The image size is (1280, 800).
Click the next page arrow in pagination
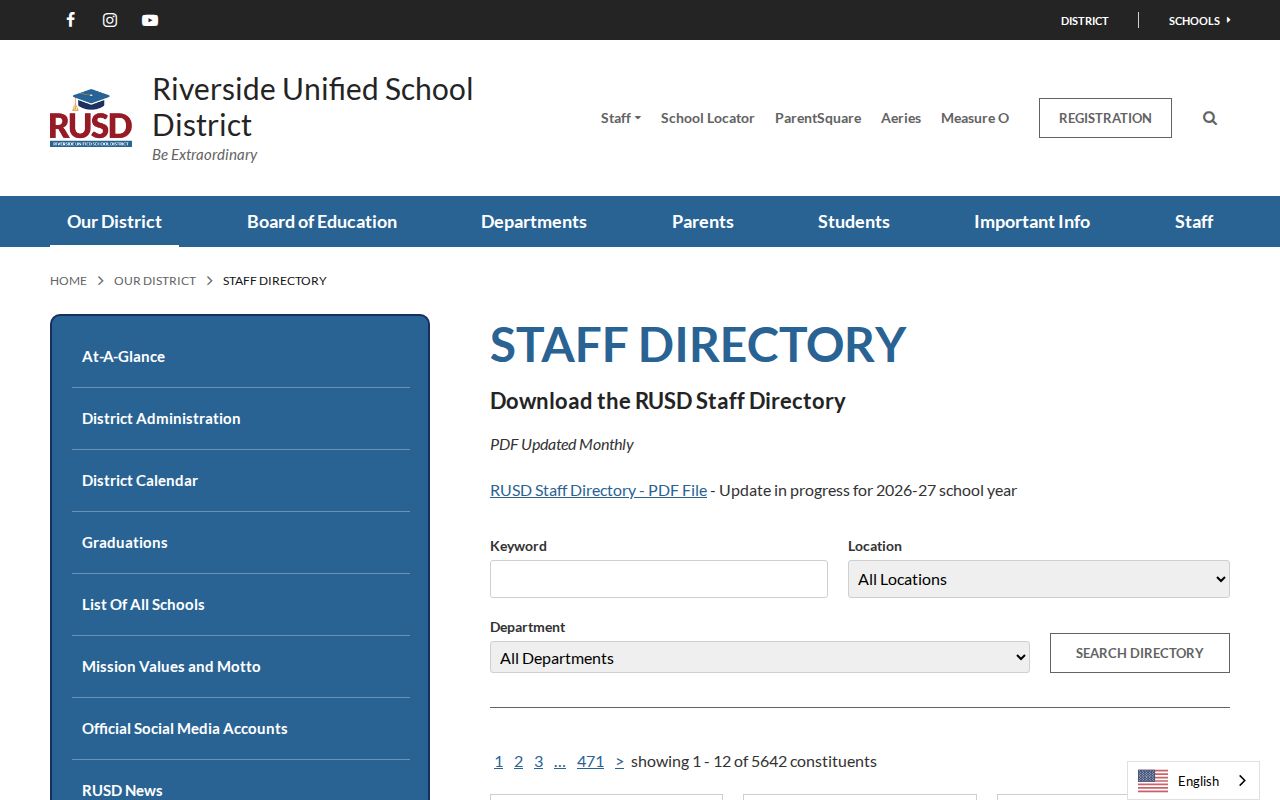click(619, 761)
